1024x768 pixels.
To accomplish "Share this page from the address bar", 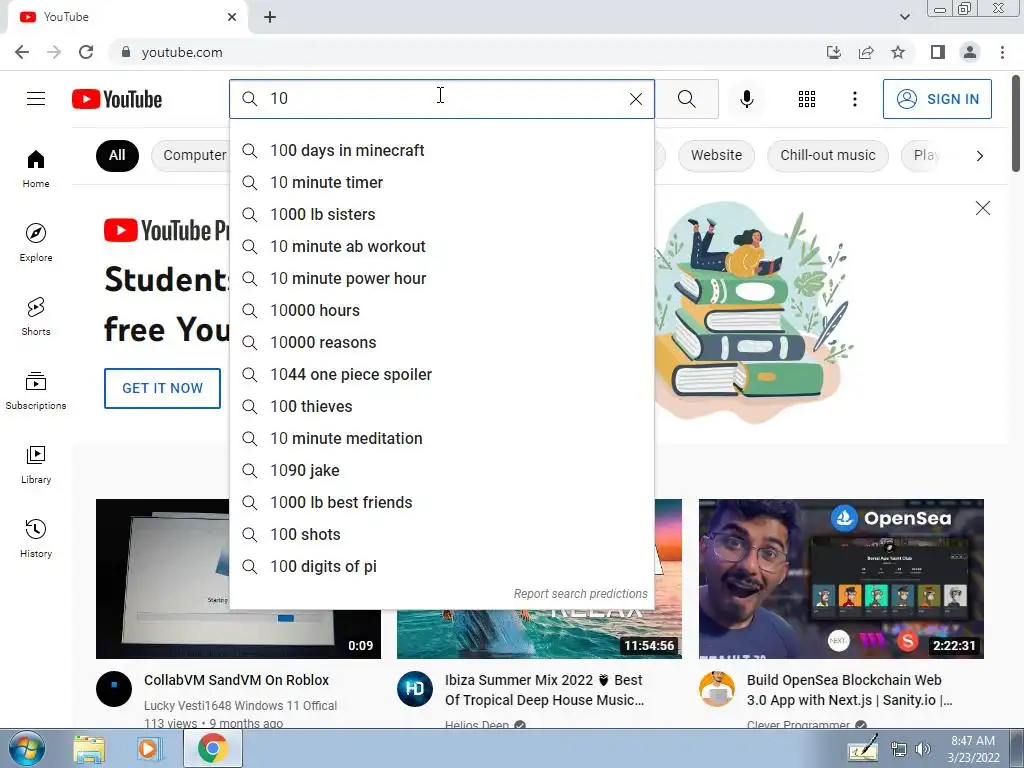I will click(x=866, y=52).
